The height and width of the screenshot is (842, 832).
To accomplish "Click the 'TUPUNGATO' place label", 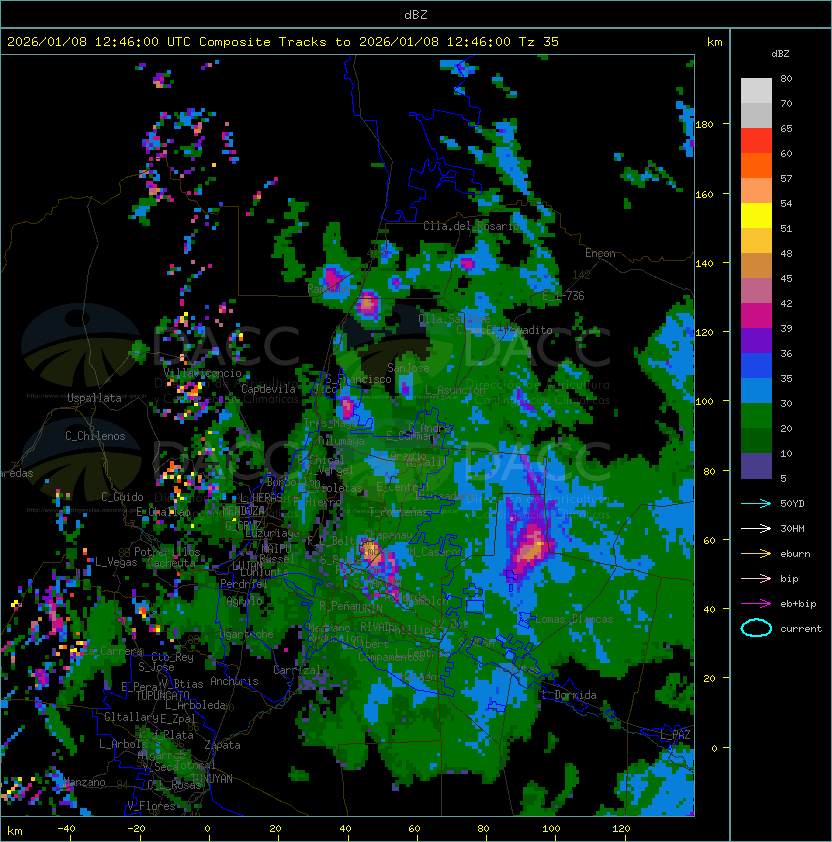I will click(x=162, y=695).
